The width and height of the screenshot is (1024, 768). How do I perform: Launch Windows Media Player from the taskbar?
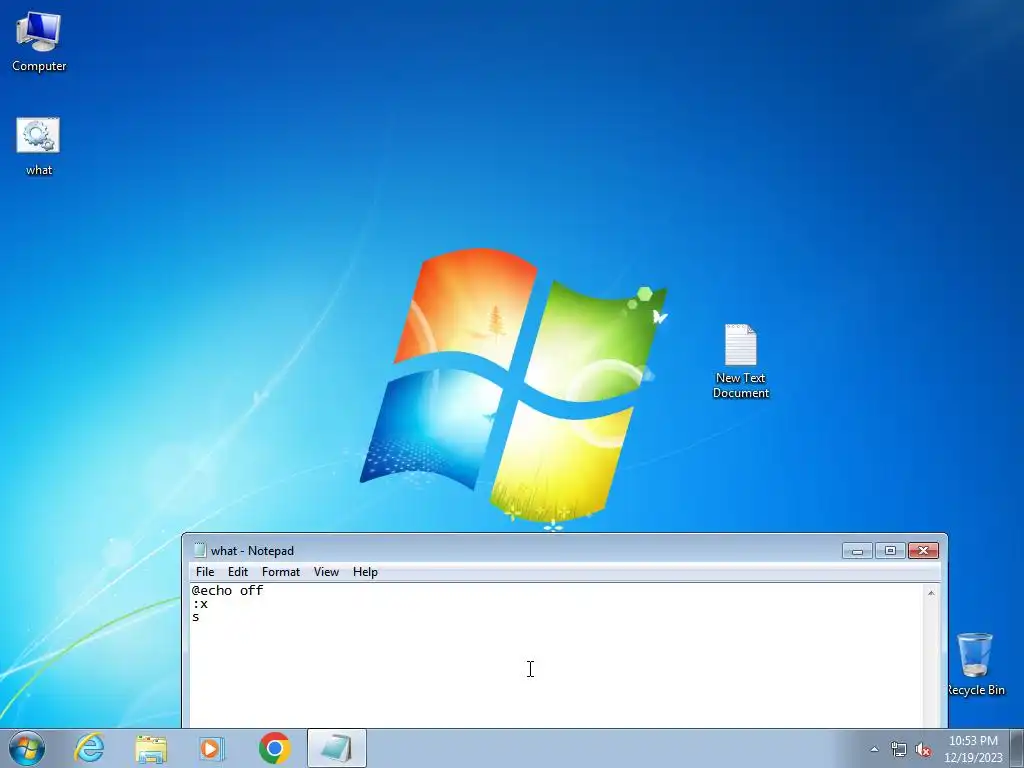tap(212, 748)
